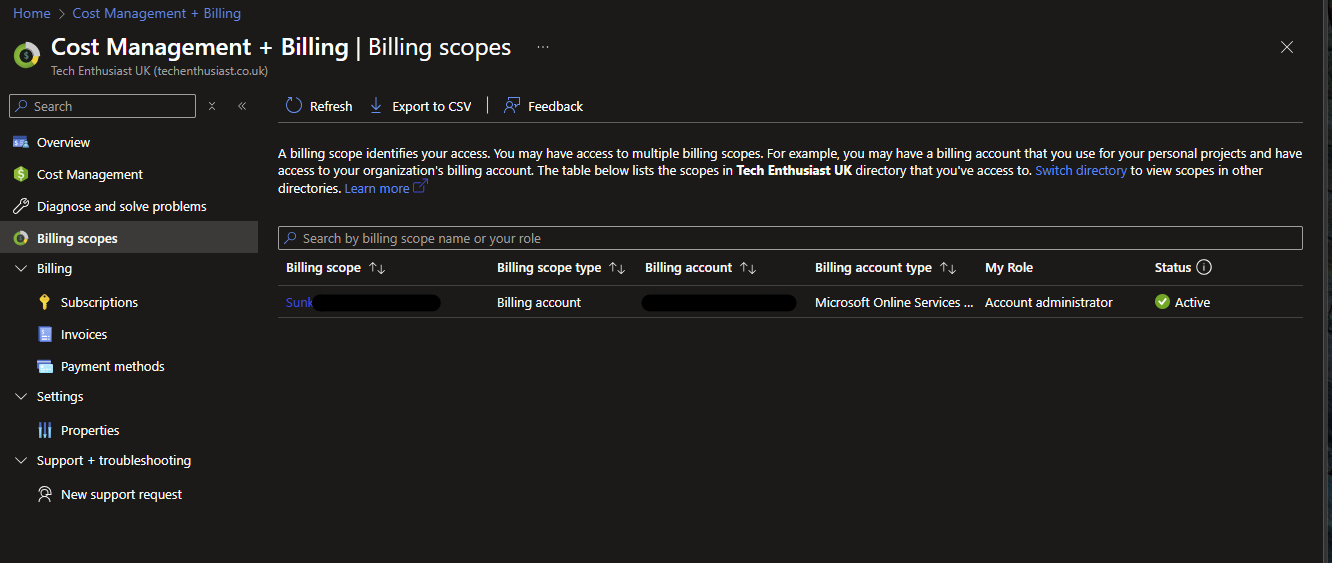Viewport: 1332px width, 563px height.
Task: Click the billing scope name search box
Action: (x=790, y=238)
